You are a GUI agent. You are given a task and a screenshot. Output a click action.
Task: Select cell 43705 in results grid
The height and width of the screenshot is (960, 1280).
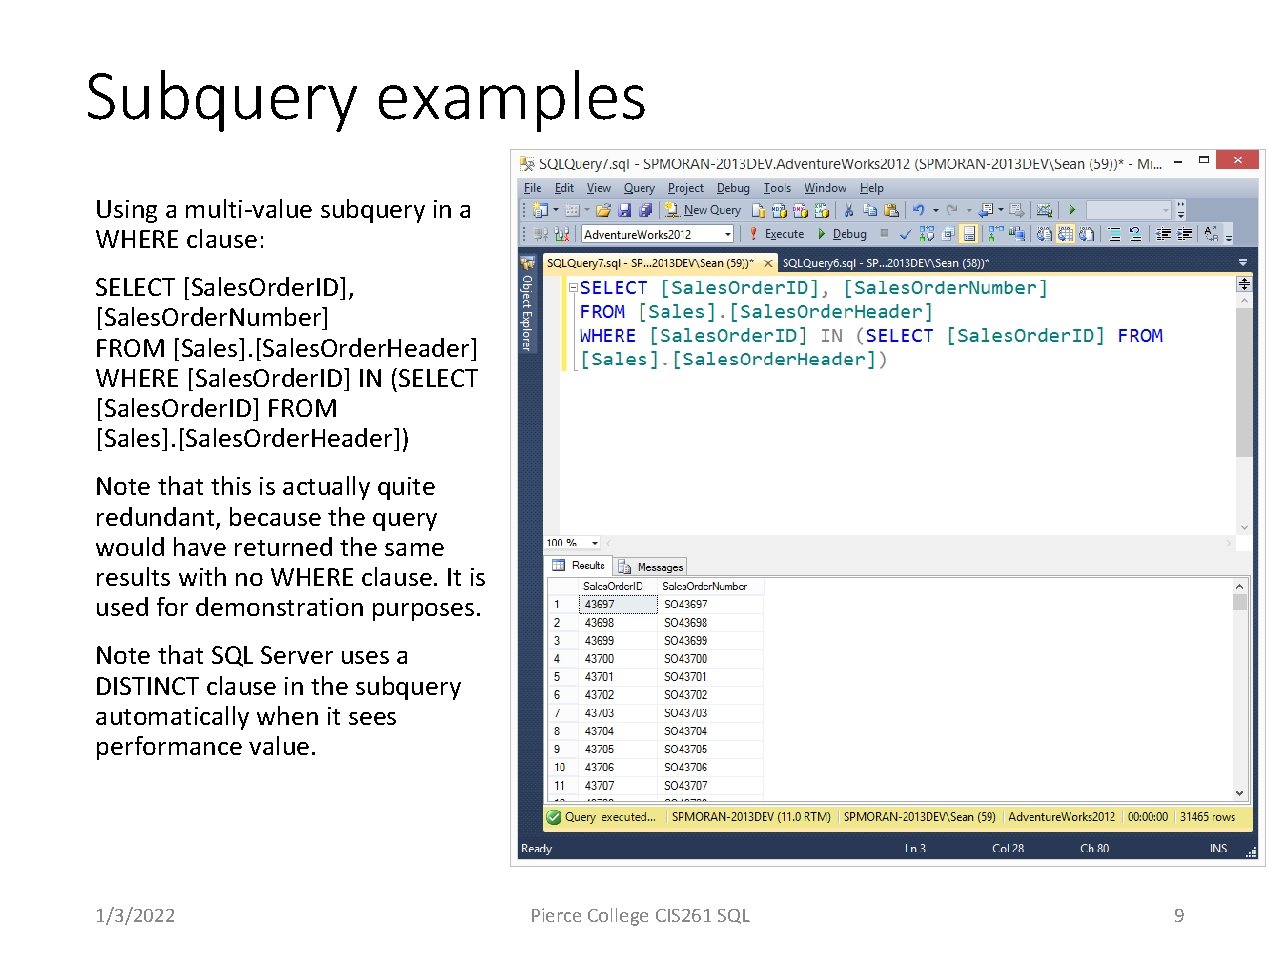pyautogui.click(x=618, y=749)
